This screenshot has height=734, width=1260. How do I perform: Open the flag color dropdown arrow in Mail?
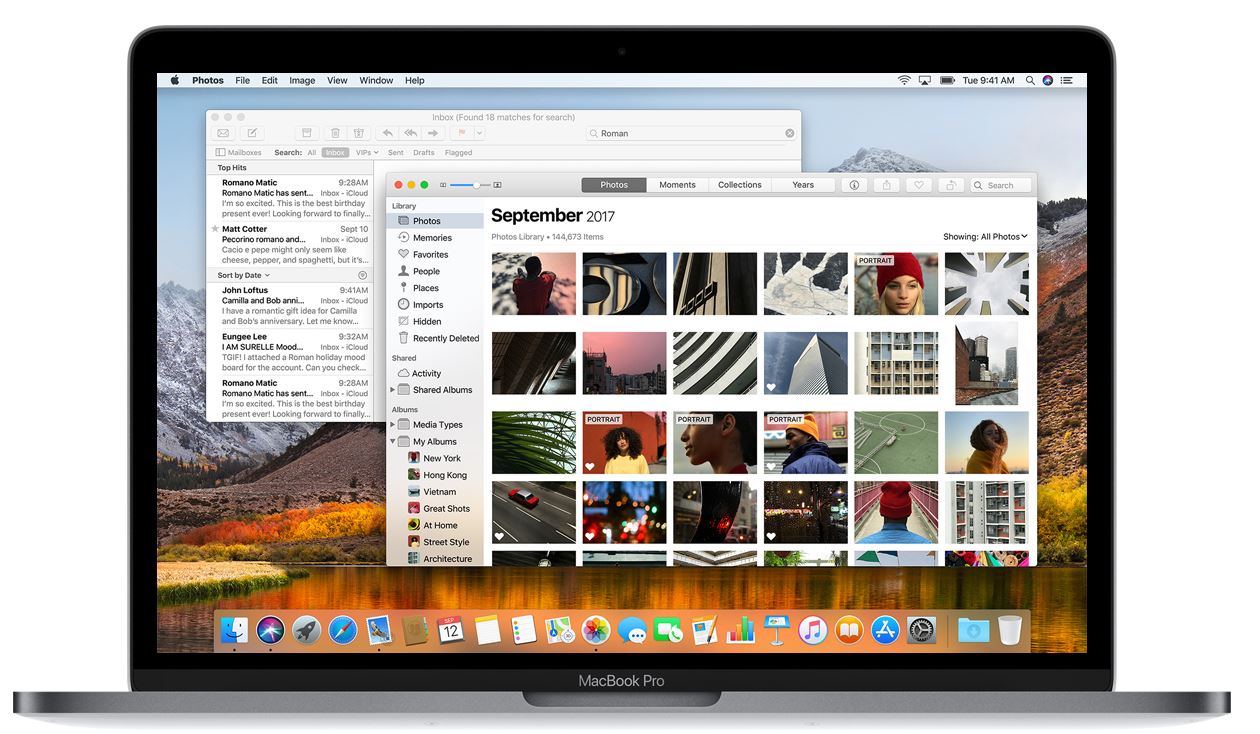click(480, 133)
